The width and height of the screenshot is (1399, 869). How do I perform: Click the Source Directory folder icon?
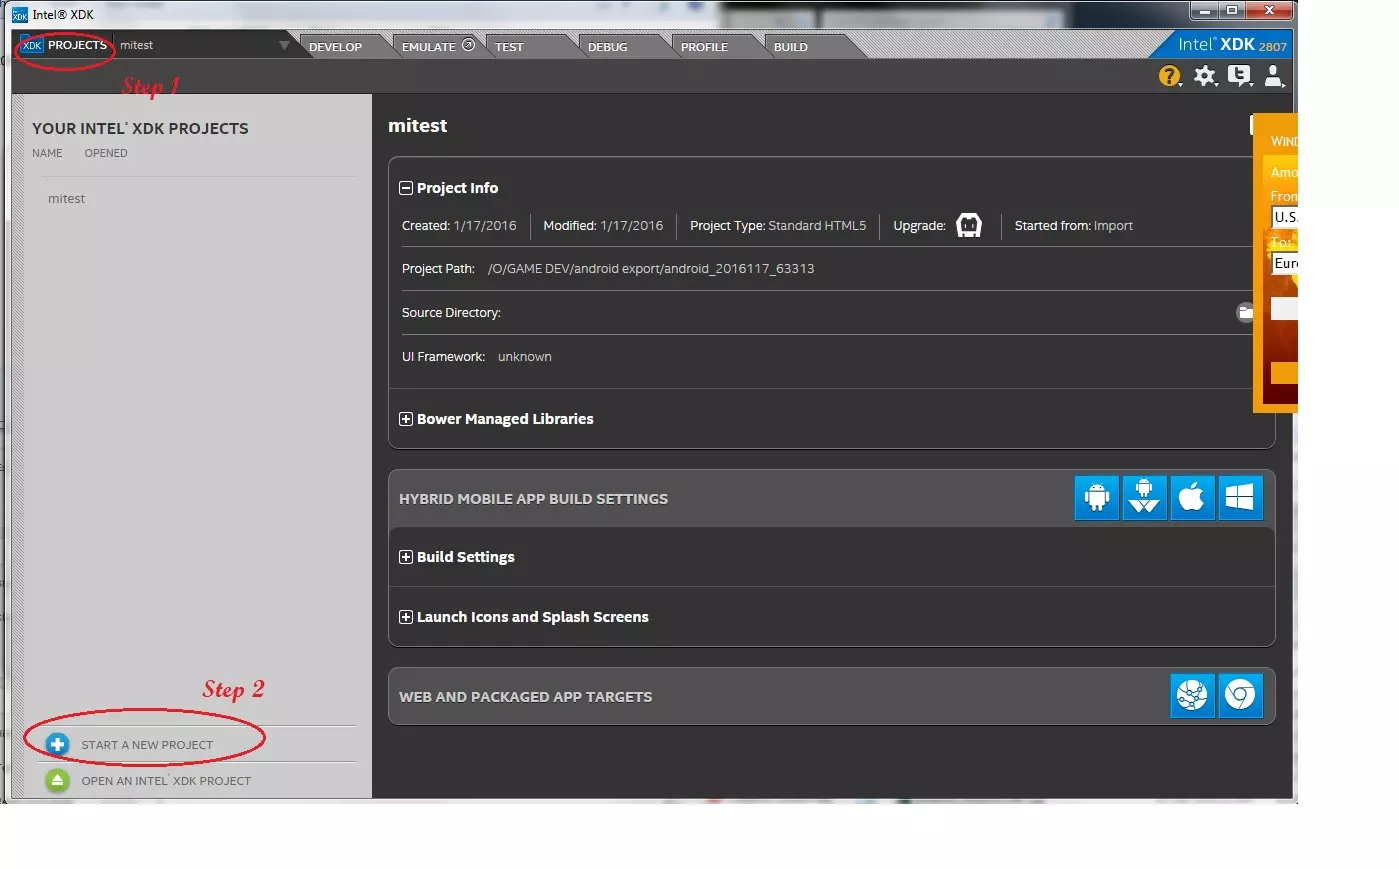(1245, 313)
